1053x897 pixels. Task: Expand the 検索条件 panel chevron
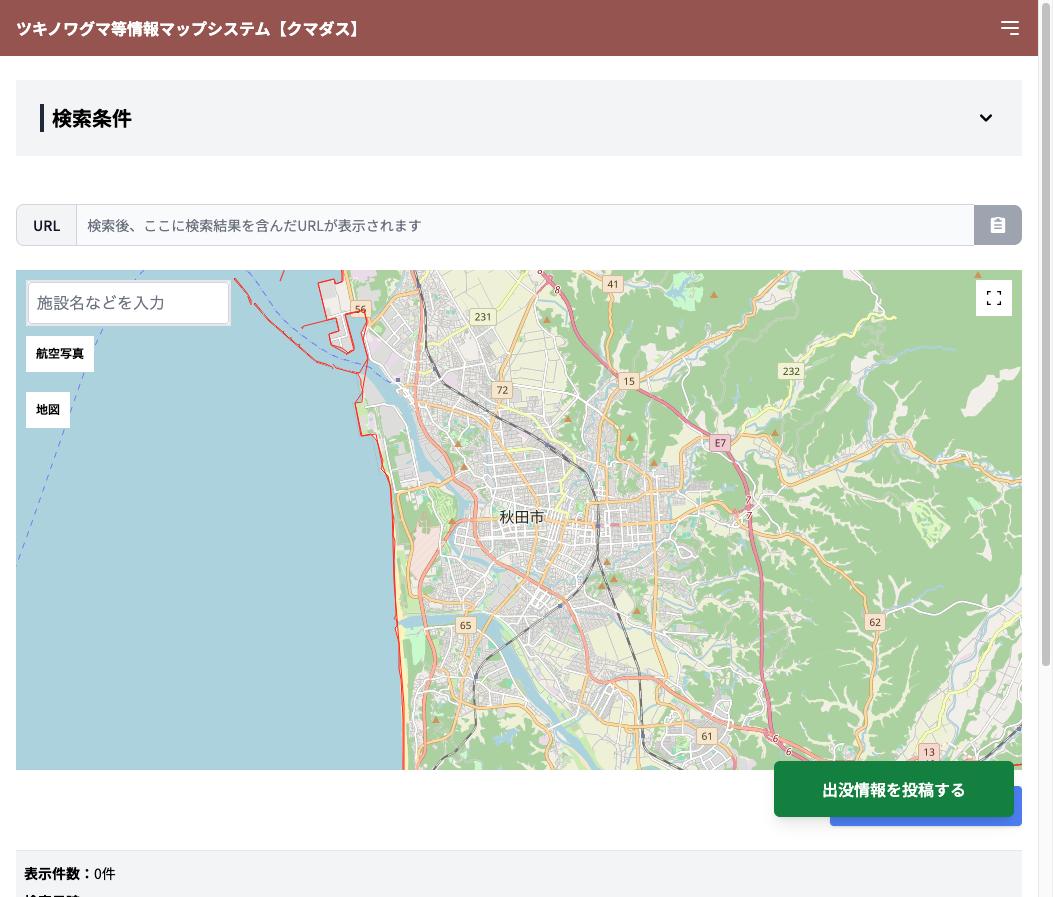(985, 118)
